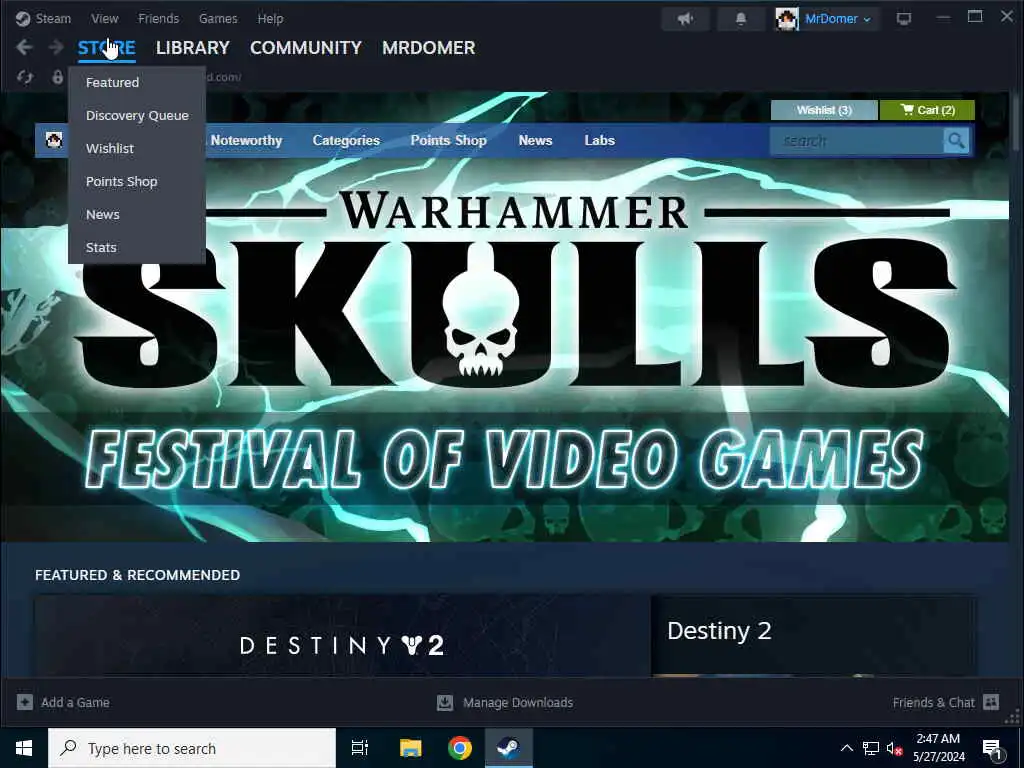Switch to the LIBRARY tab

click(193, 48)
